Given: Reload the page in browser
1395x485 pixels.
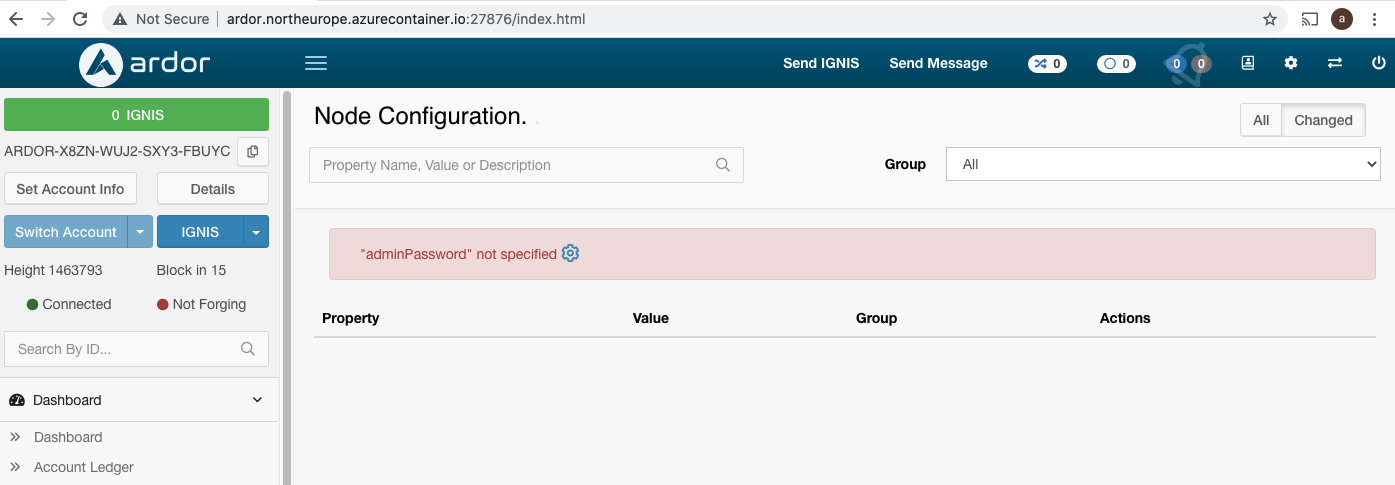Looking at the screenshot, I should pyautogui.click(x=80, y=19).
